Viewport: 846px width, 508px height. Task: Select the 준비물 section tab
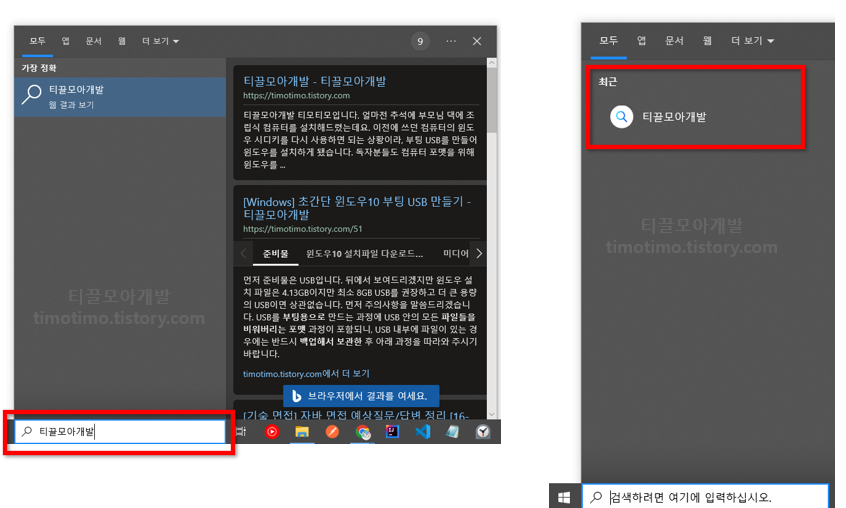(x=275, y=253)
